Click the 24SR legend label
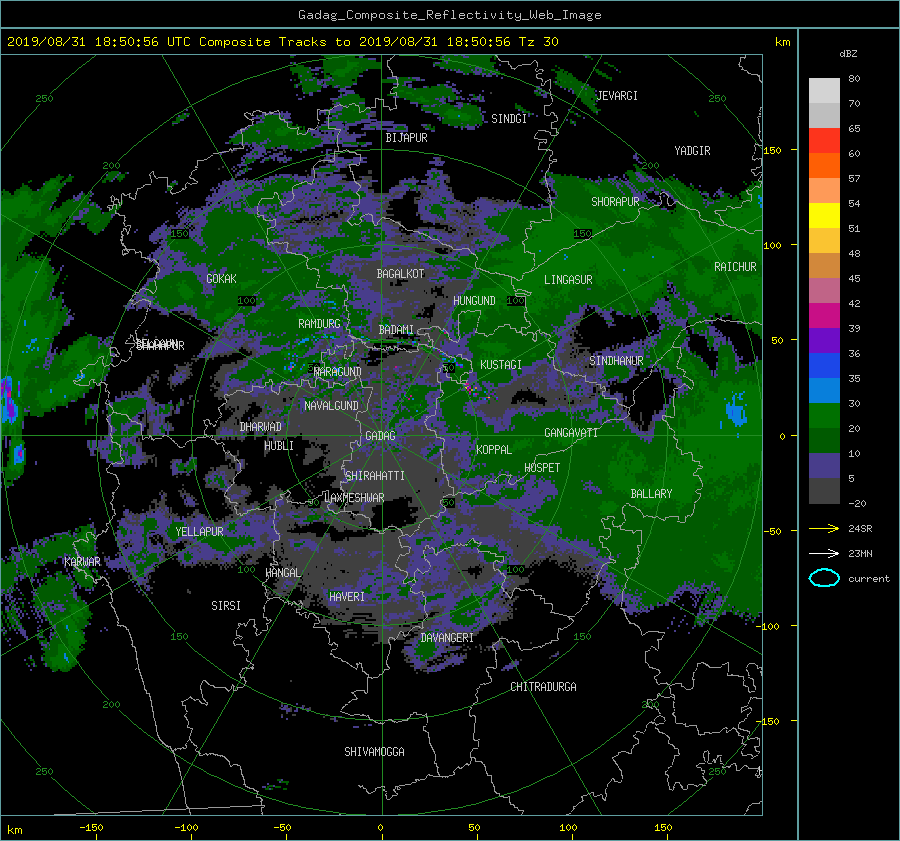 (x=860, y=529)
